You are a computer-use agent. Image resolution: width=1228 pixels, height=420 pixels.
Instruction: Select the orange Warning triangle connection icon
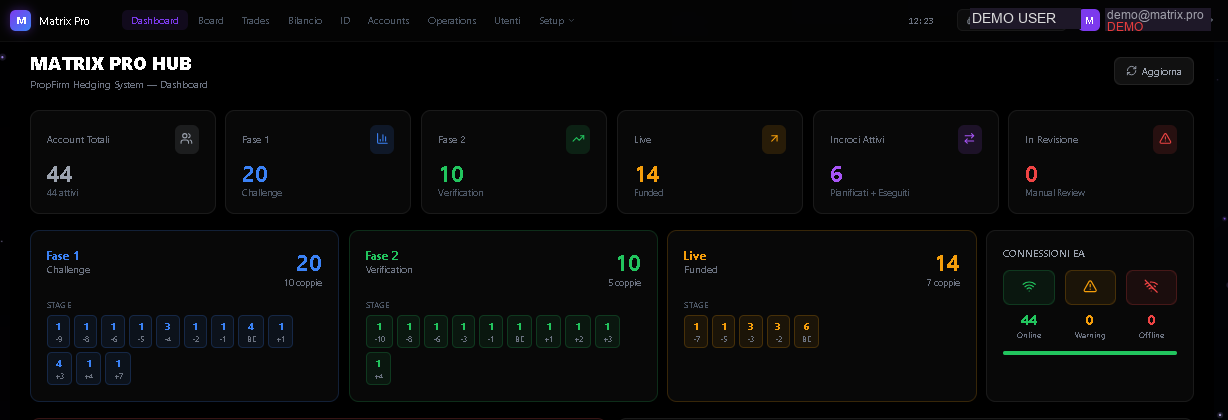click(x=1090, y=287)
